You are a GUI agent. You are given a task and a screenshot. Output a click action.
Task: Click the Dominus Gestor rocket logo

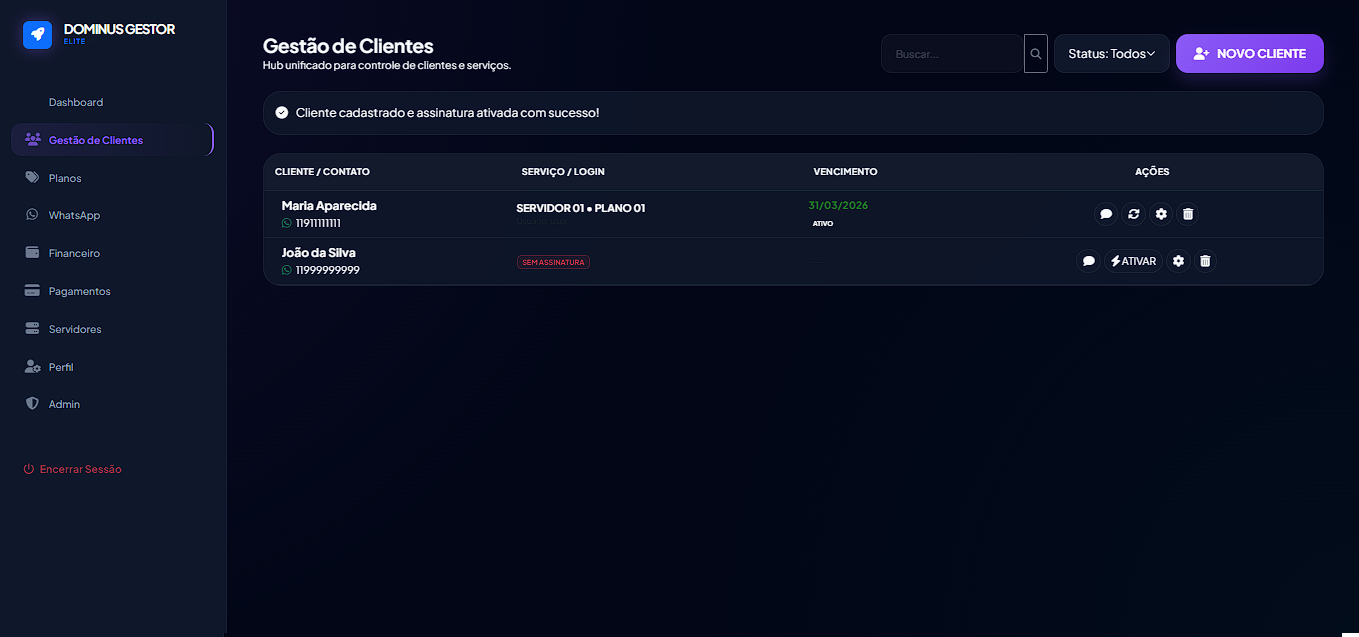(37, 34)
